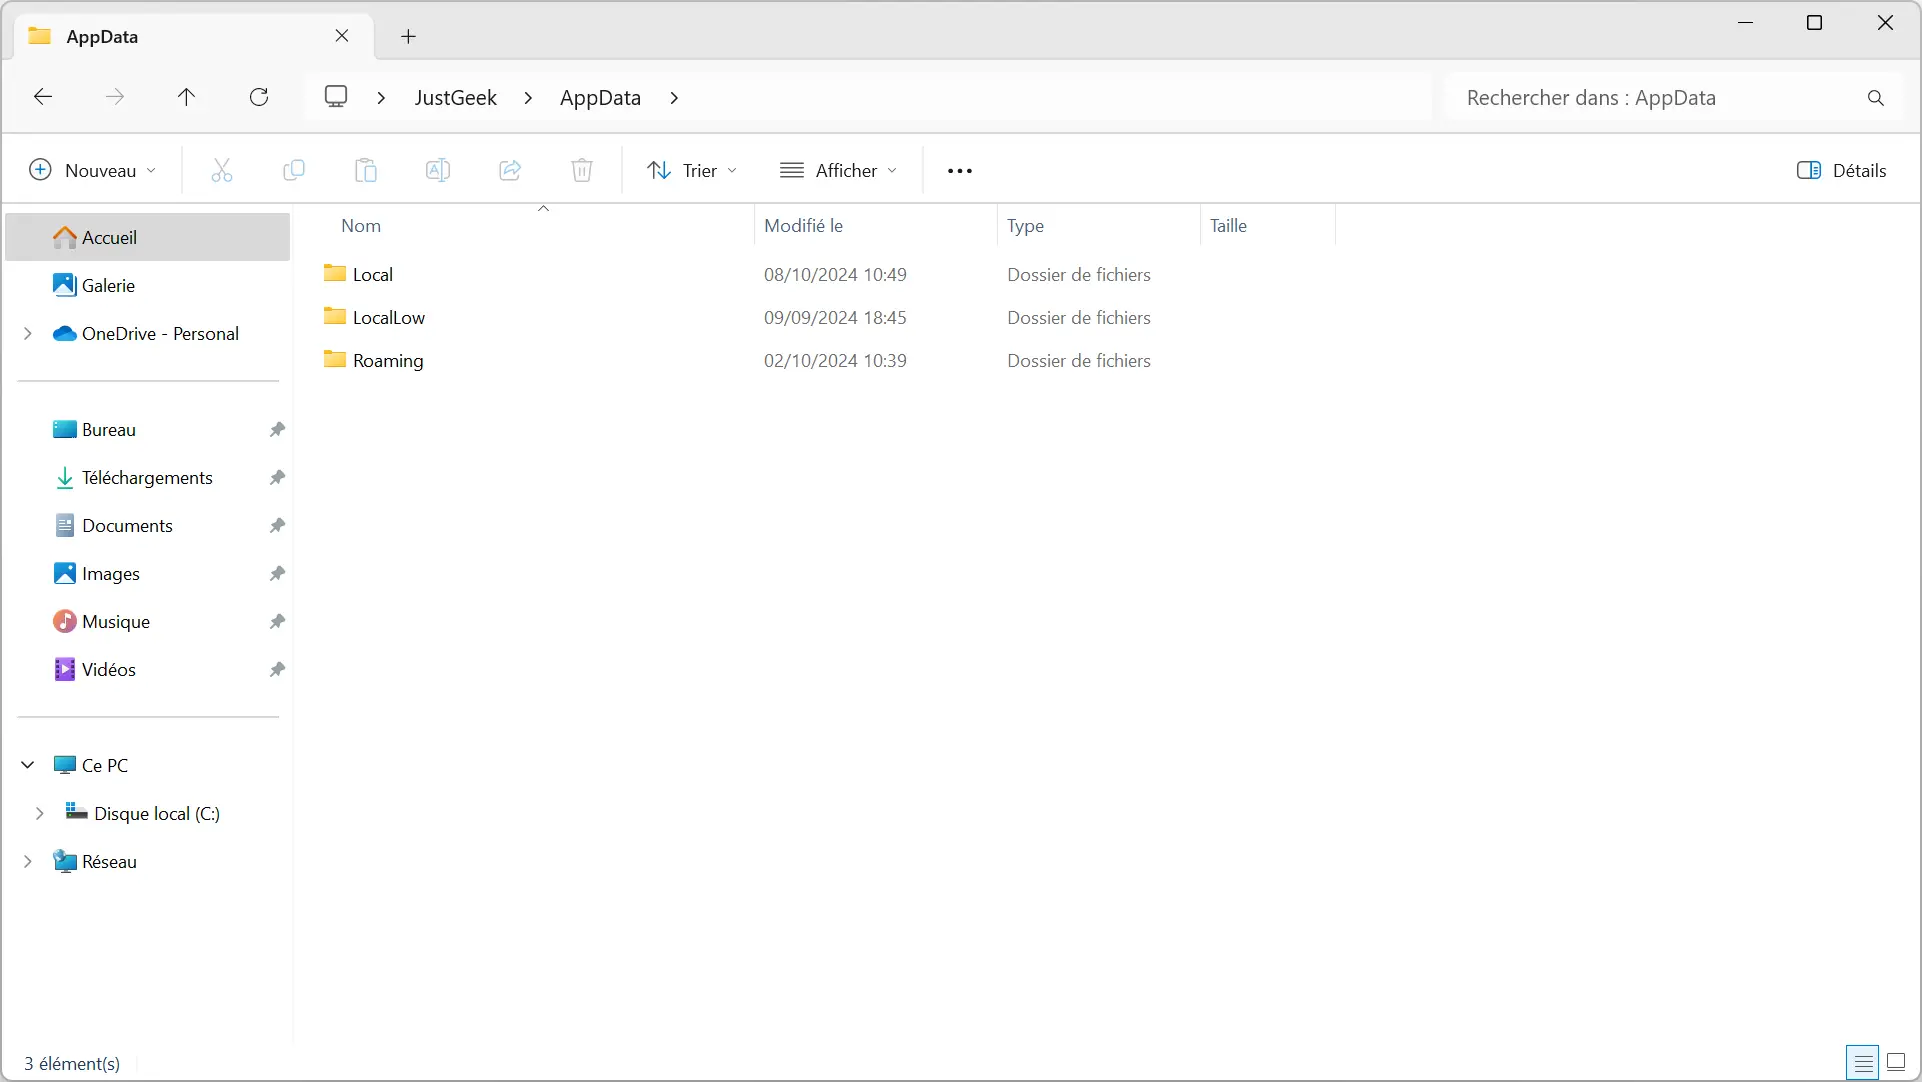Screen dimensions: 1922x1082
Task: Expand the Disque local (C:) node
Action: click(40, 814)
